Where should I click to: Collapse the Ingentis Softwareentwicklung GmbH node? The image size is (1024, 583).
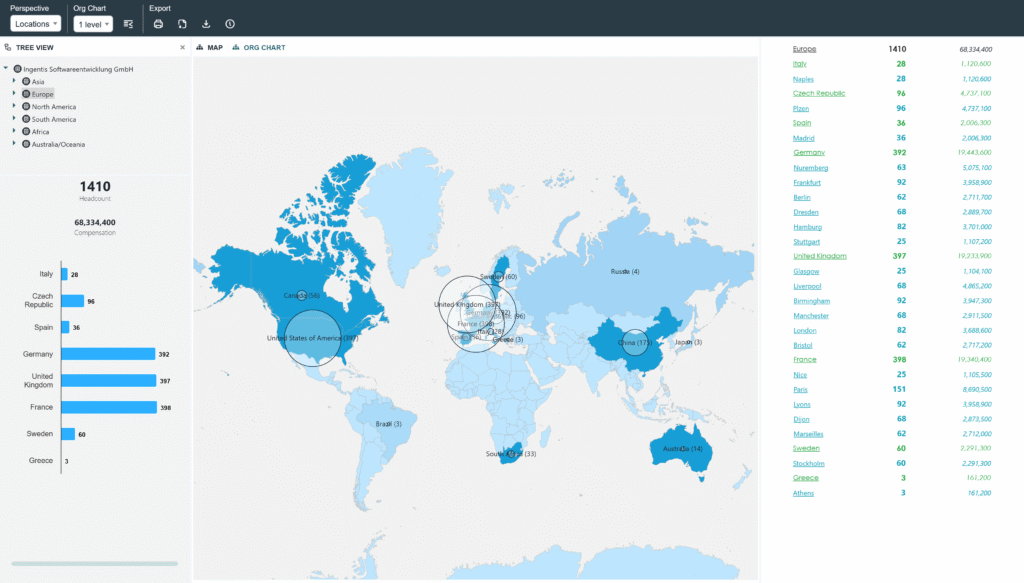pyautogui.click(x=6, y=68)
